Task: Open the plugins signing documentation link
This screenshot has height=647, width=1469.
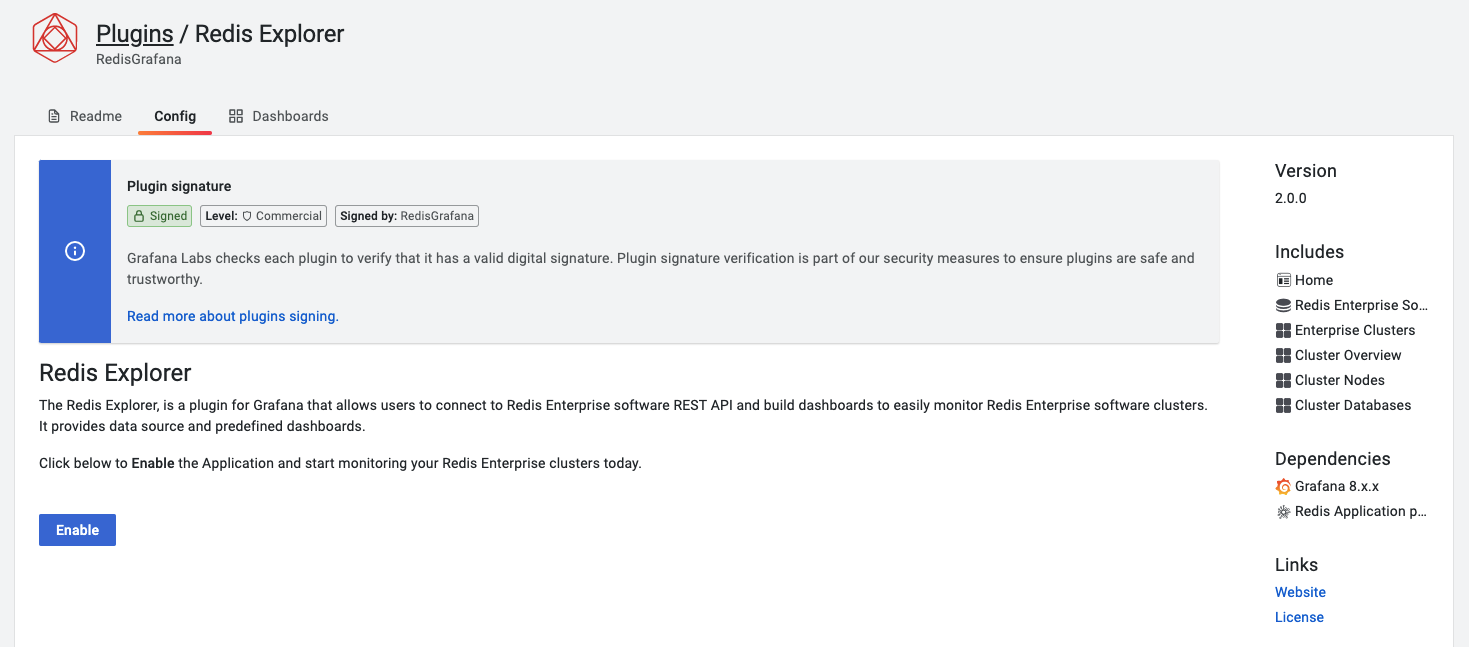Action: pyautogui.click(x=232, y=315)
